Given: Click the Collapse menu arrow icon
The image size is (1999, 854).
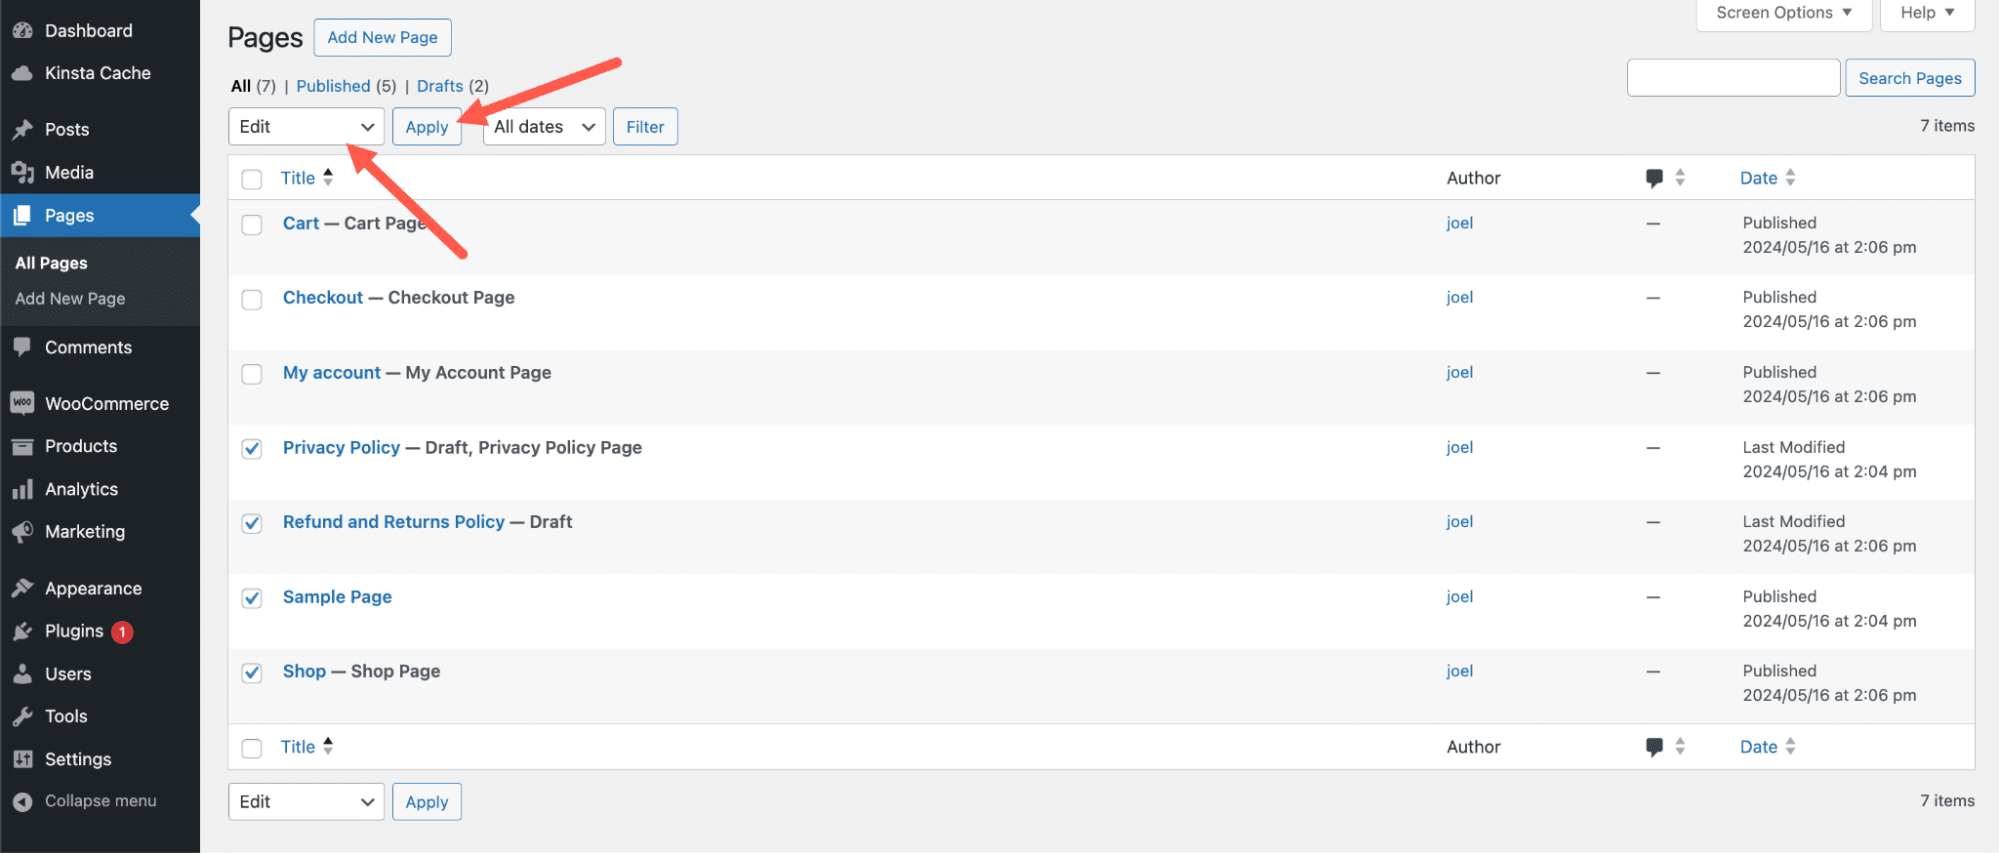Looking at the screenshot, I should (22, 801).
